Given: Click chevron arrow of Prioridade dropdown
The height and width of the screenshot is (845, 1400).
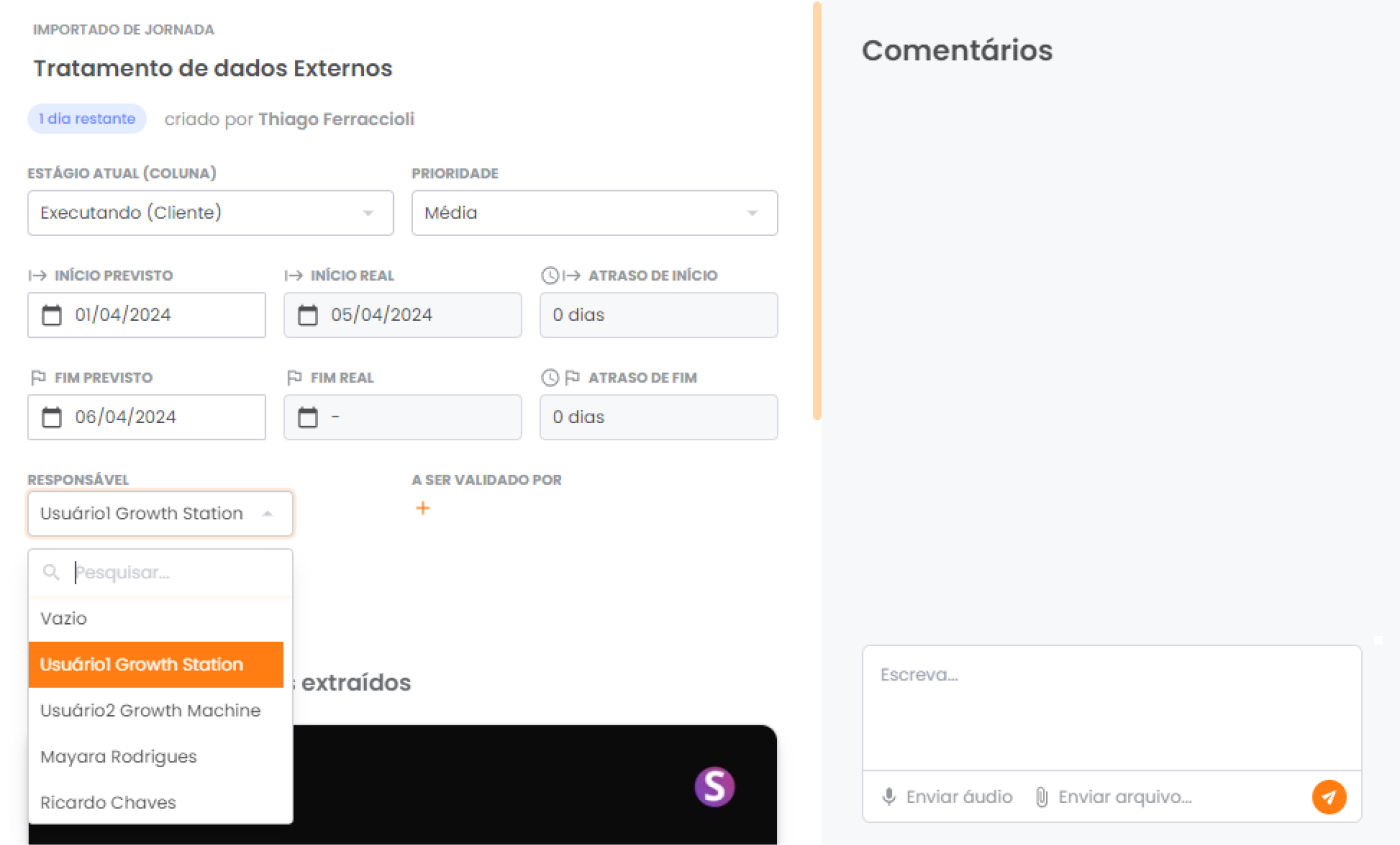Looking at the screenshot, I should [x=753, y=213].
